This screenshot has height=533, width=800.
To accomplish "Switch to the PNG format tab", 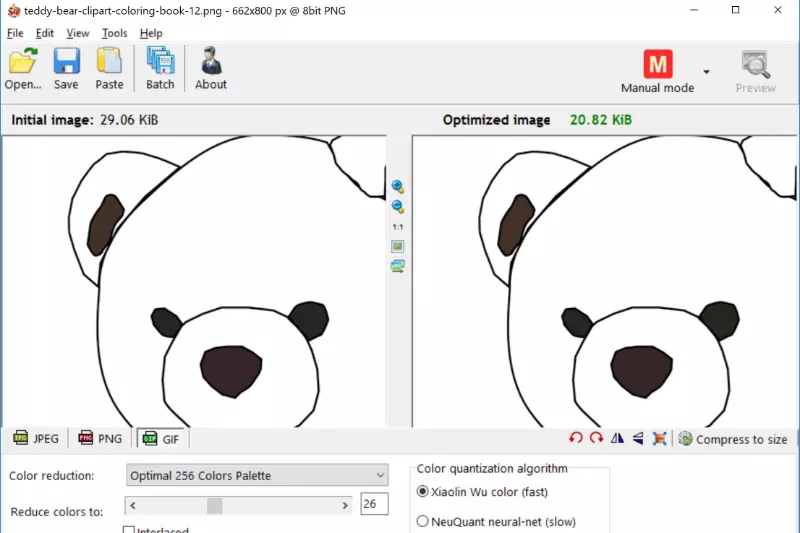I will coord(100,439).
